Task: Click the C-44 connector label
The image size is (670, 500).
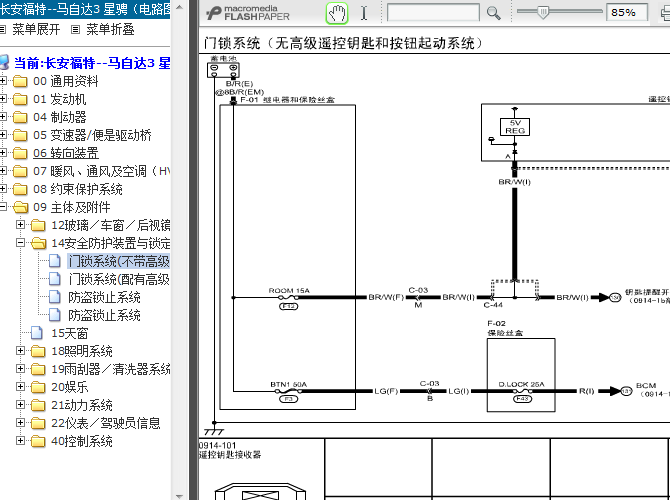Action: [x=493, y=305]
